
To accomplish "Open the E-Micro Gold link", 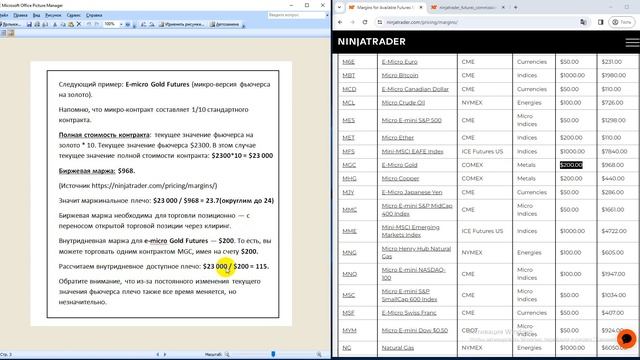I will (x=399, y=165).
